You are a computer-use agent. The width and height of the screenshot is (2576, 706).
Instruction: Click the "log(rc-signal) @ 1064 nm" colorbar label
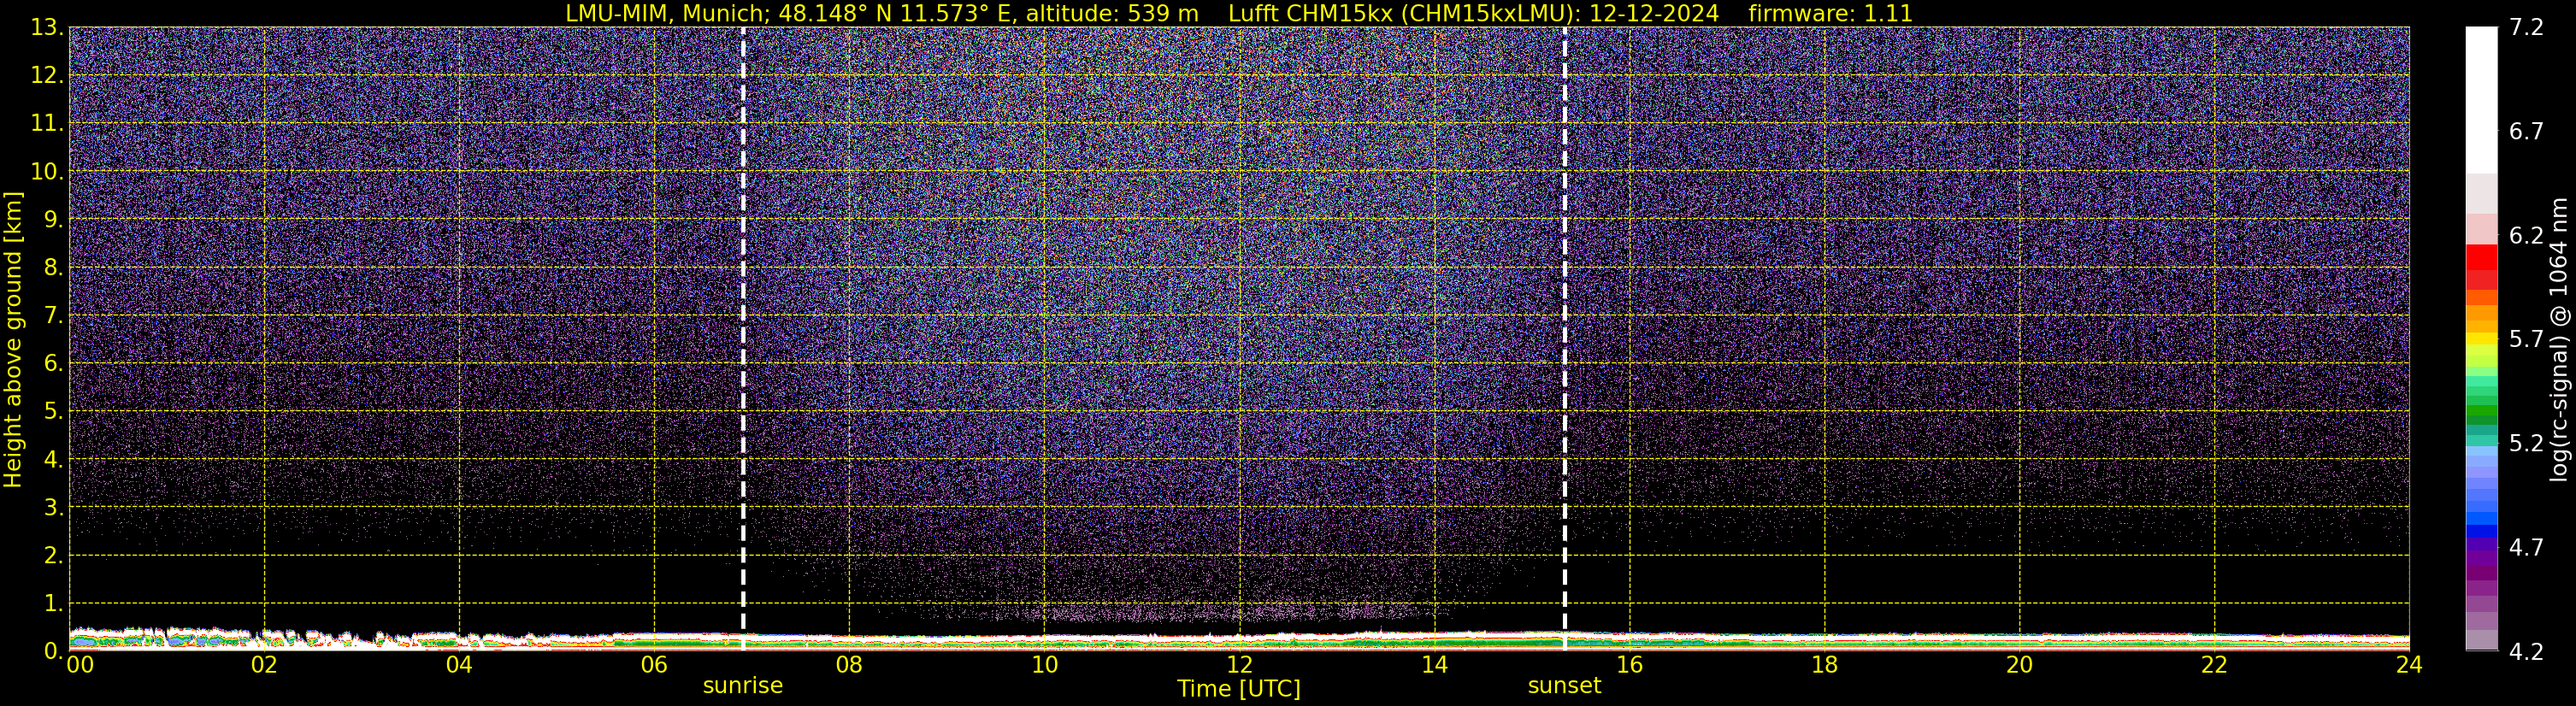pos(2558,340)
